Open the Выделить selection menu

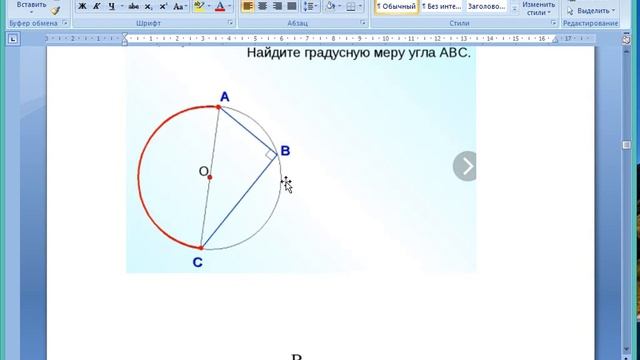click(x=591, y=11)
